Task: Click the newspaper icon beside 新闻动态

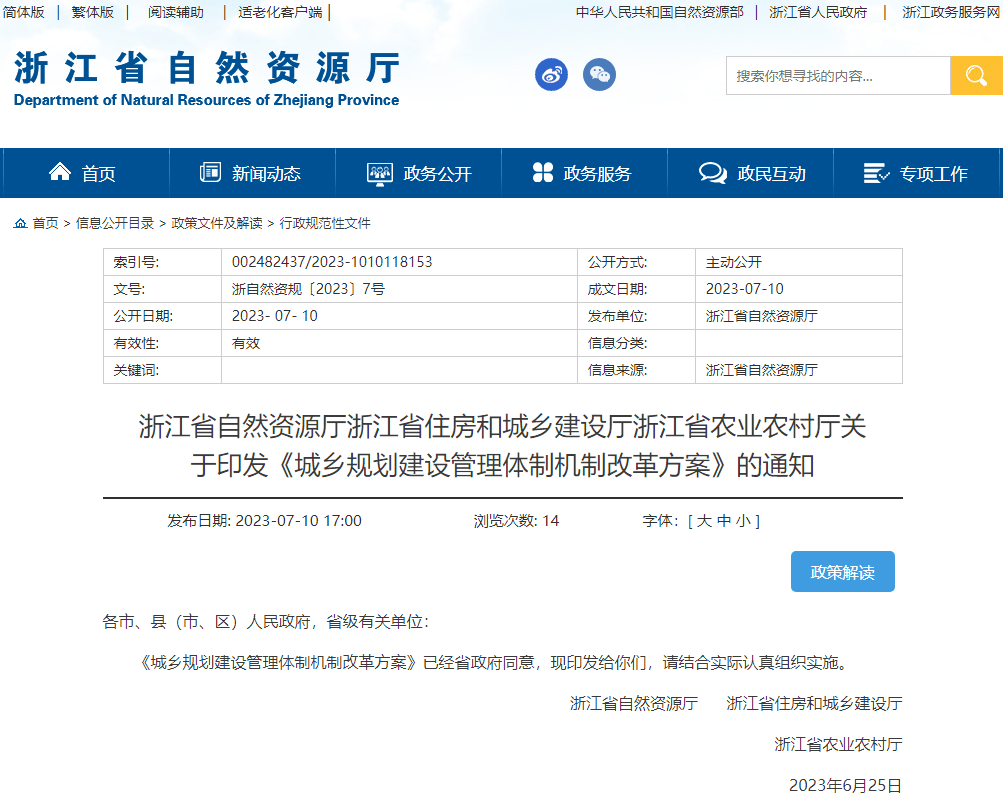Action: tap(210, 172)
